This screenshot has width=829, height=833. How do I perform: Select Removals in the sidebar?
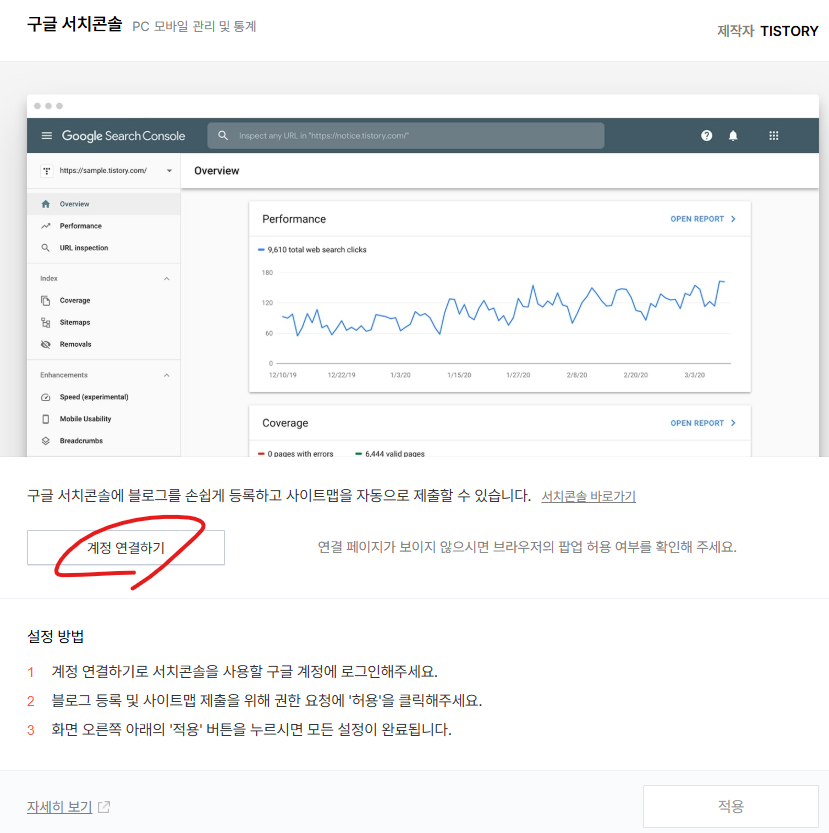(x=104, y=344)
